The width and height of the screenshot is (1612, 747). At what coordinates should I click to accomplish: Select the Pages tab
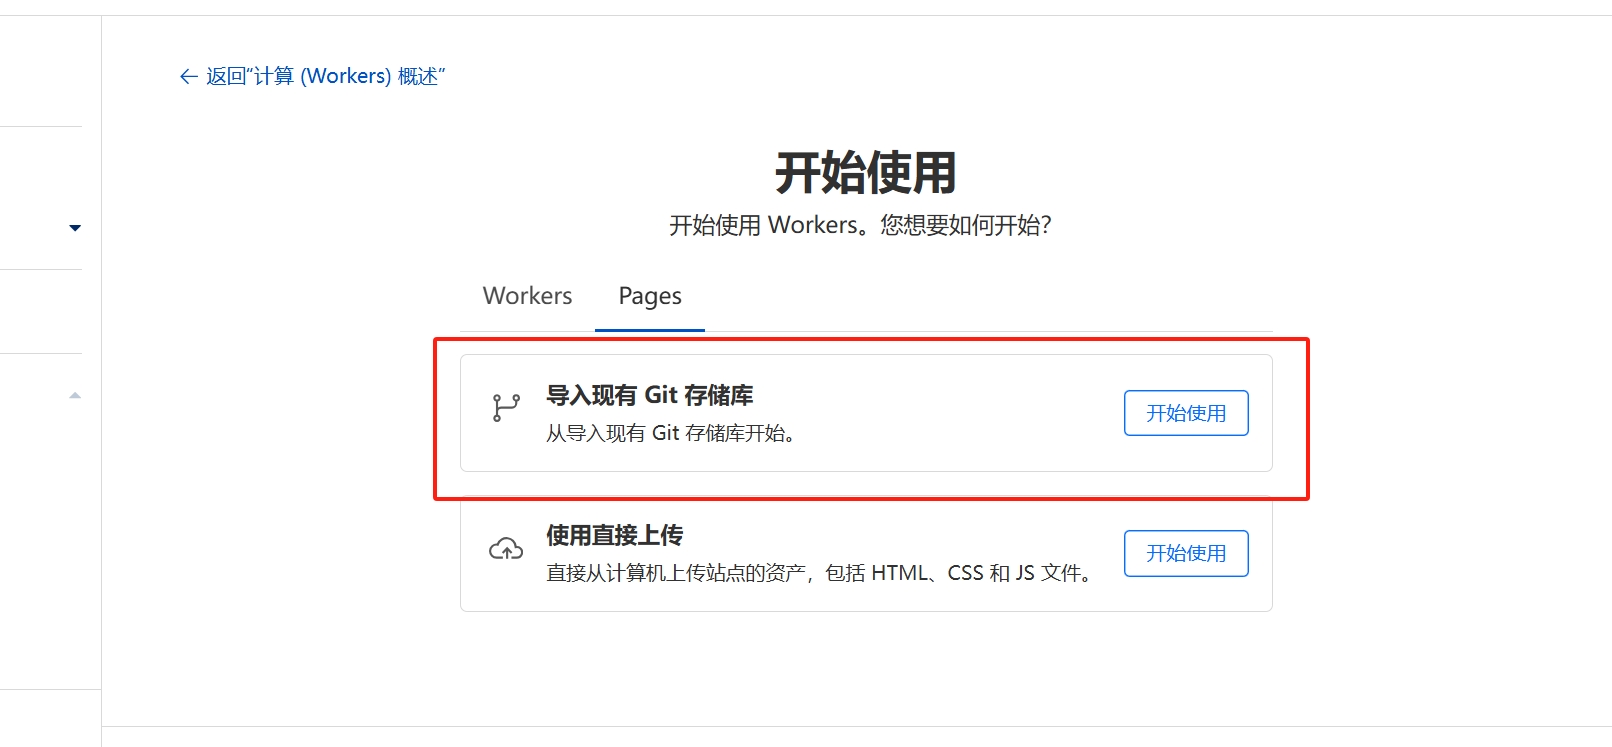coord(650,296)
